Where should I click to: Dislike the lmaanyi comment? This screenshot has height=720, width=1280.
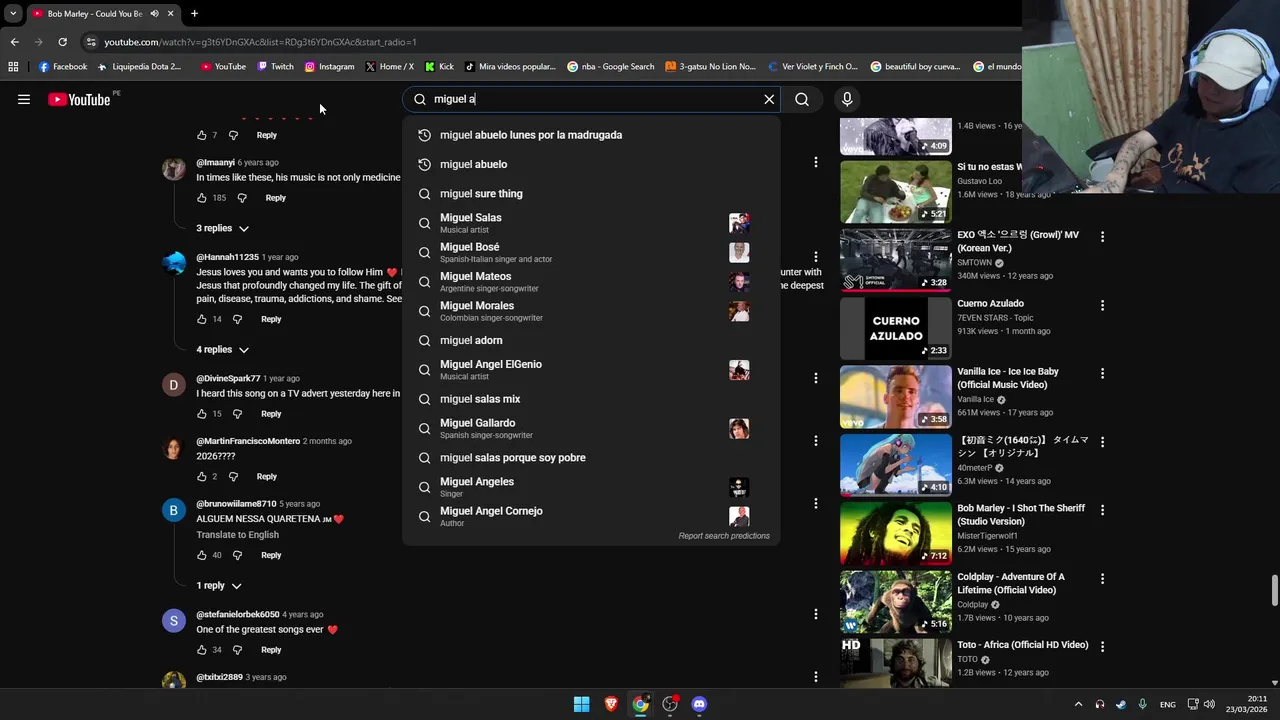coord(241,198)
